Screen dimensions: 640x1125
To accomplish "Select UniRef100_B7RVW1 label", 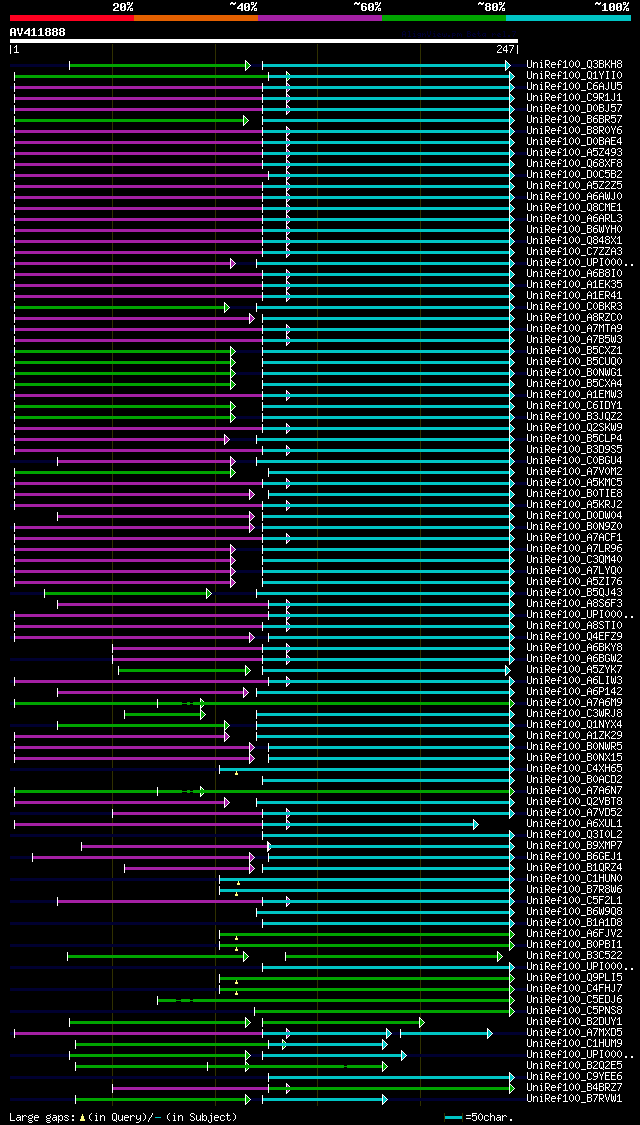I will click(x=574, y=1098).
